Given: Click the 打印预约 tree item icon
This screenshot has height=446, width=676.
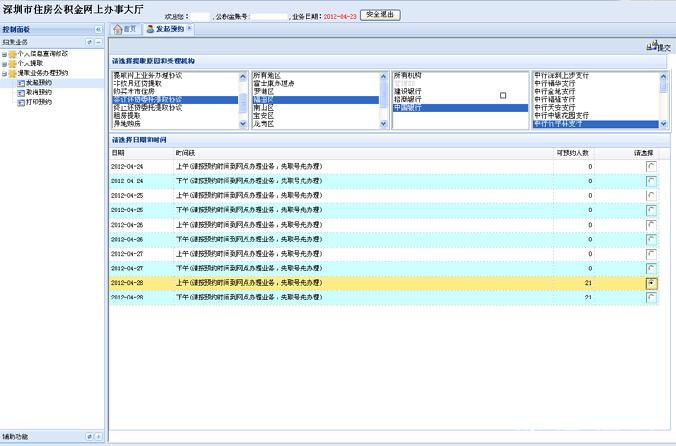Looking at the screenshot, I should pyautogui.click(x=21, y=100).
